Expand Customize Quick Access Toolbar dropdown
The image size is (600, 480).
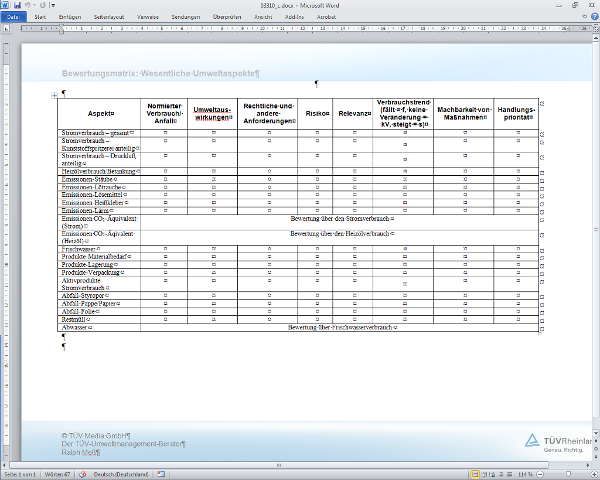(54, 6)
